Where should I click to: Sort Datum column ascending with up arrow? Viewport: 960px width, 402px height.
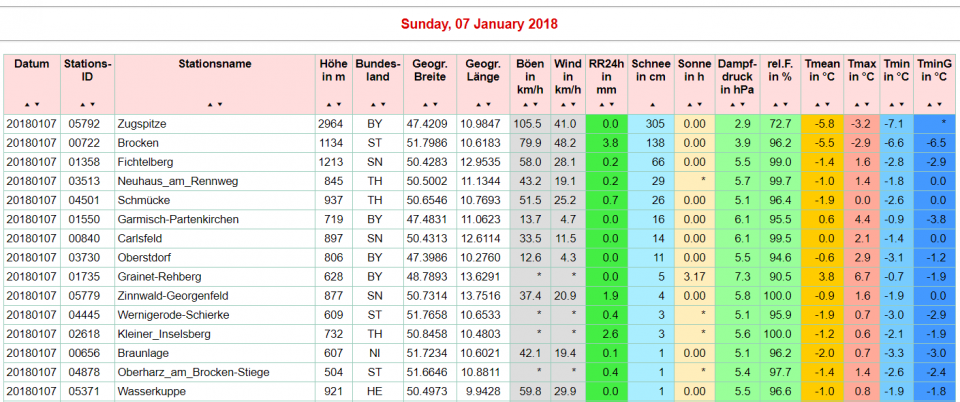click(x=27, y=104)
